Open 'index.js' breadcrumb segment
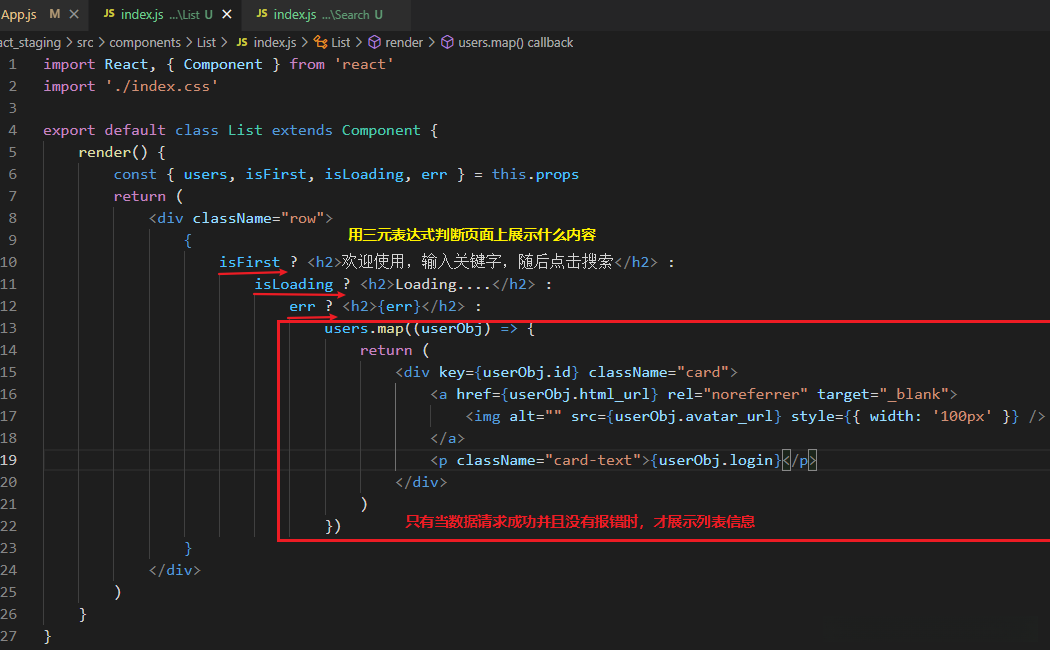Screen dimensions: 1050x650 click(x=275, y=42)
